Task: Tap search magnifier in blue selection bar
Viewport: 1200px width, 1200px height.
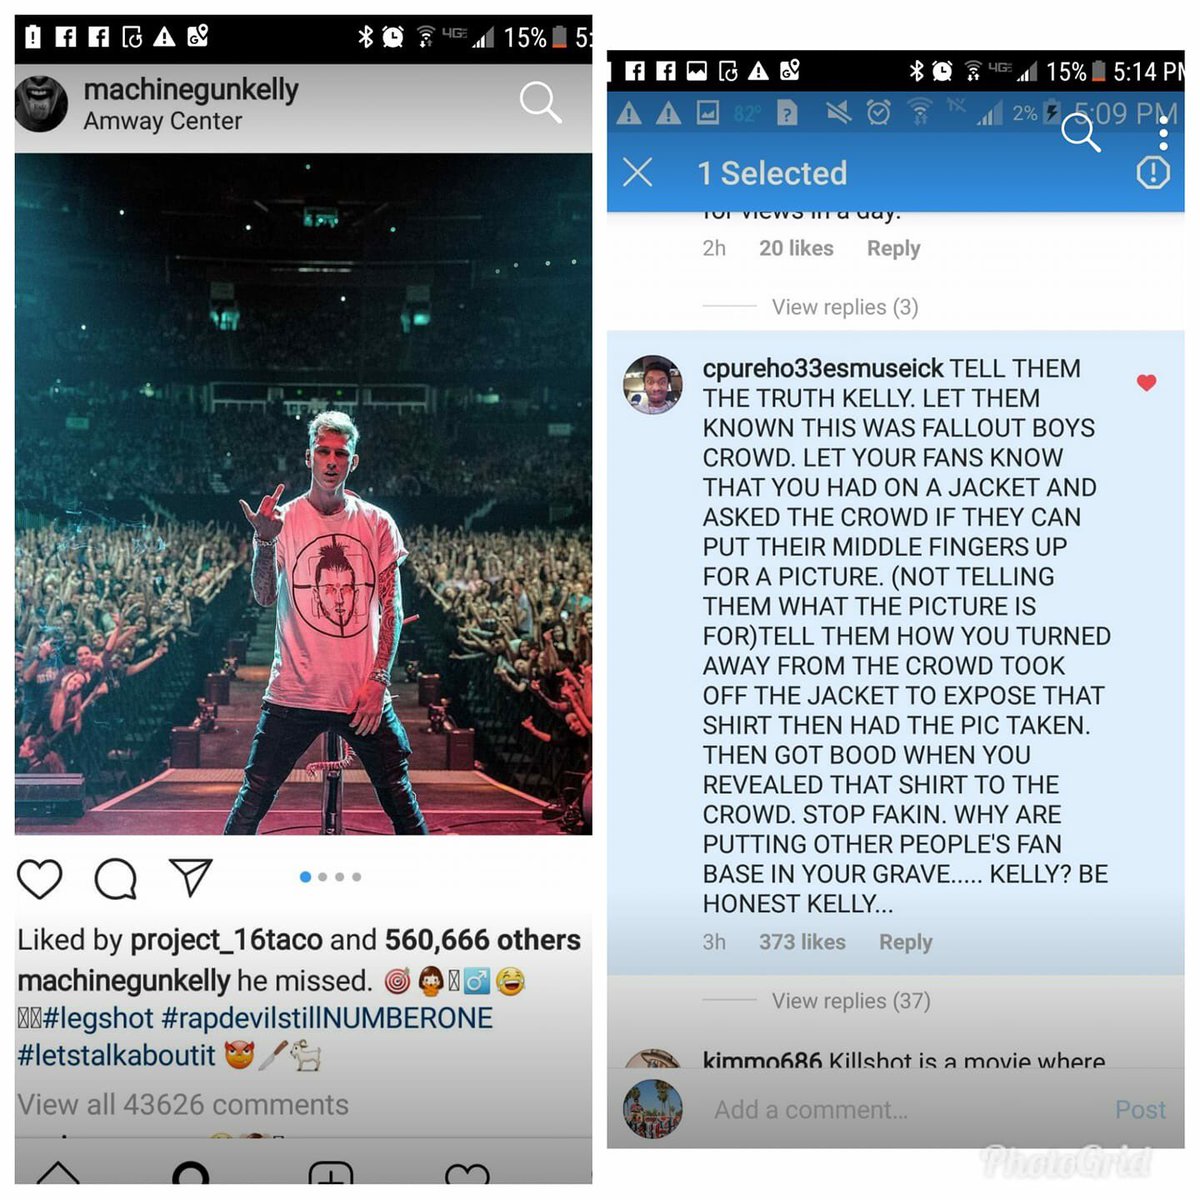Action: pos(1080,132)
